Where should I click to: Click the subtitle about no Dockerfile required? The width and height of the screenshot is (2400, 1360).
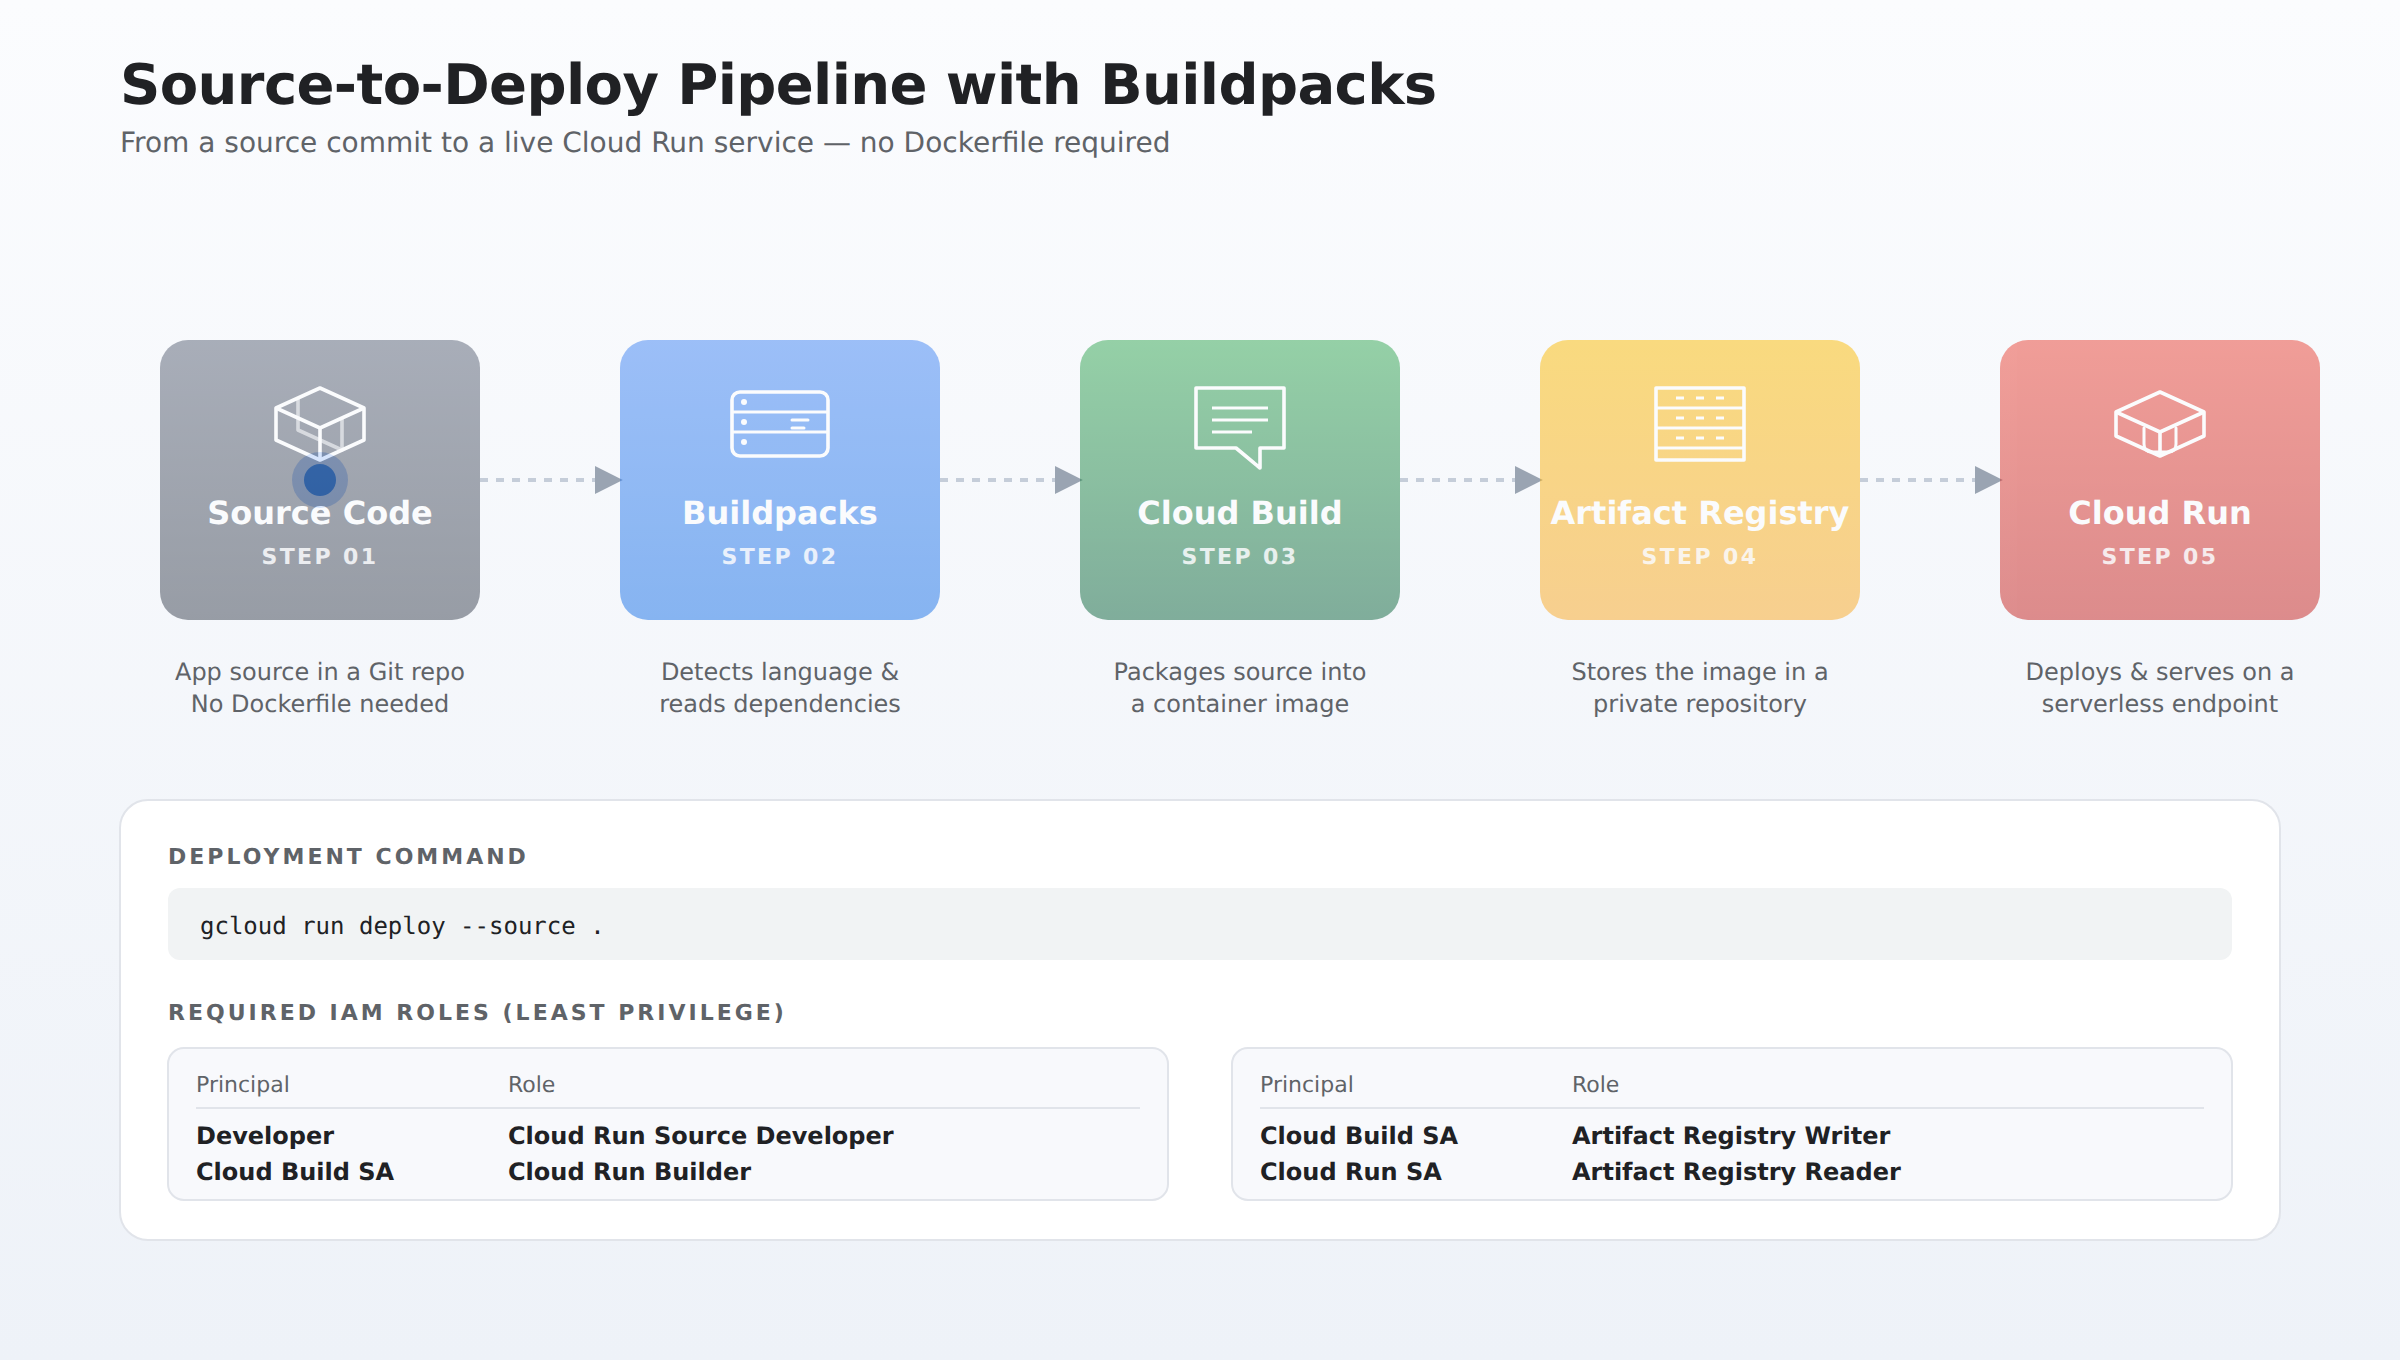645,143
